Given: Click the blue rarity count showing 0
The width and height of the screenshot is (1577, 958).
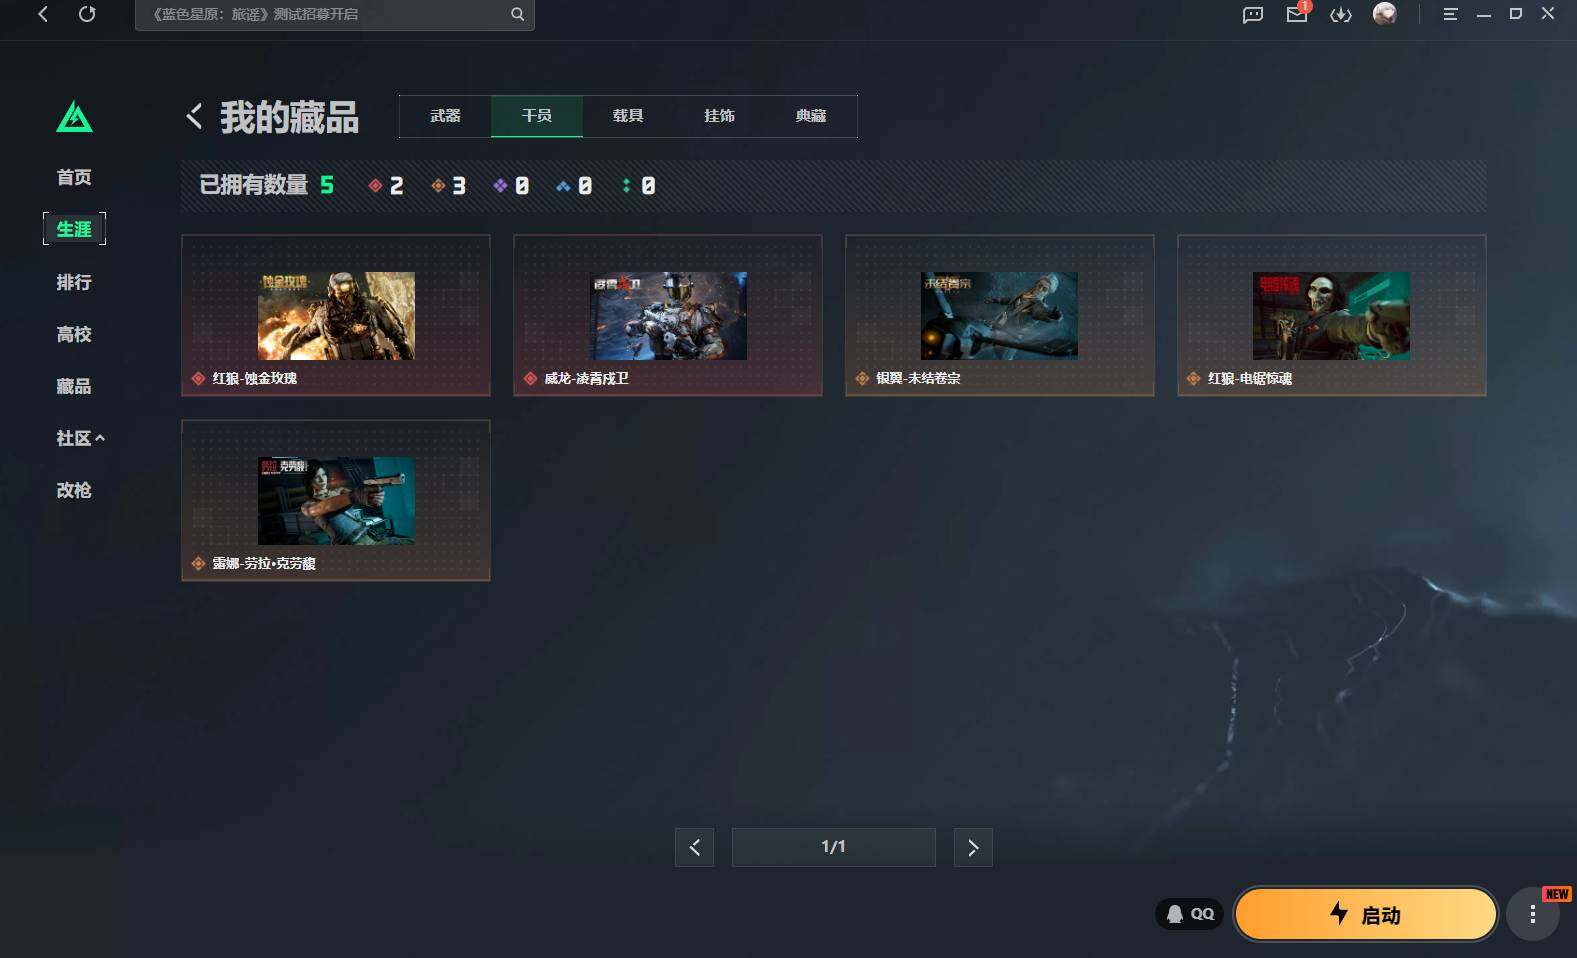Looking at the screenshot, I should (574, 186).
